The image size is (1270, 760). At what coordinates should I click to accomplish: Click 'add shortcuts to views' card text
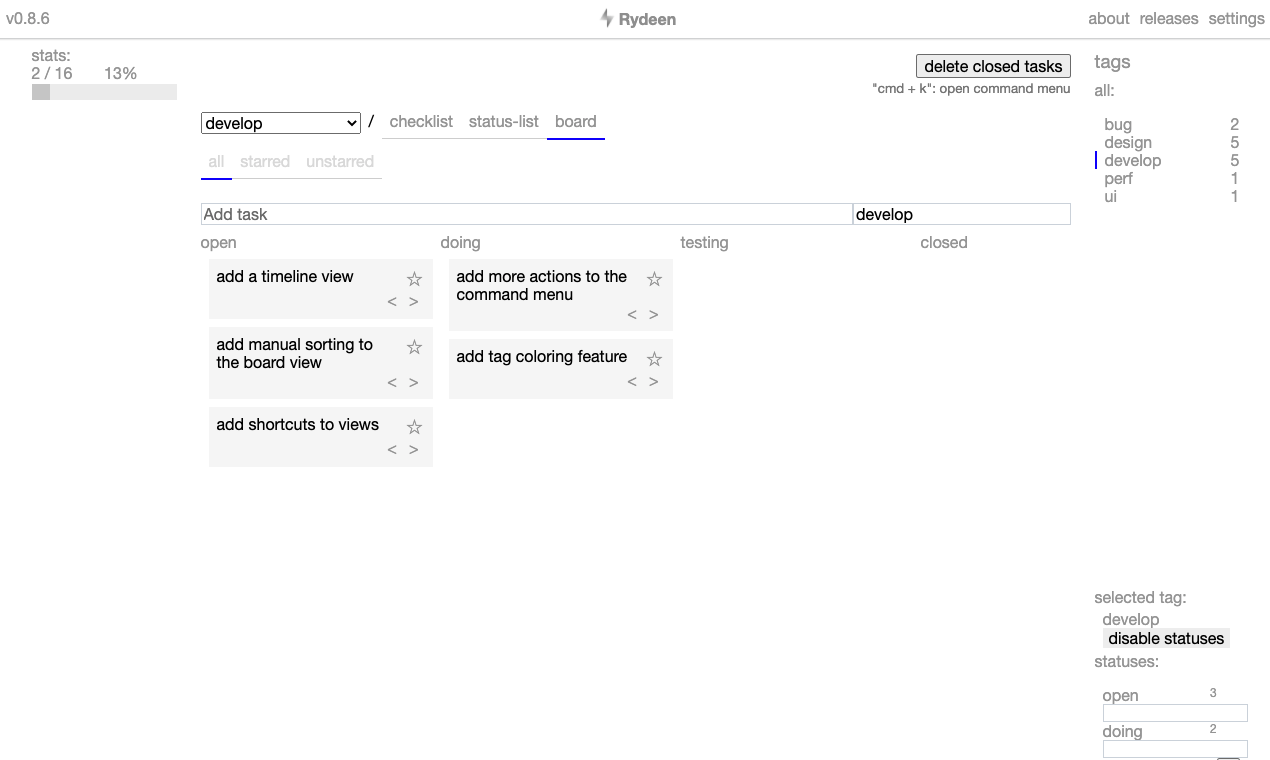297,425
